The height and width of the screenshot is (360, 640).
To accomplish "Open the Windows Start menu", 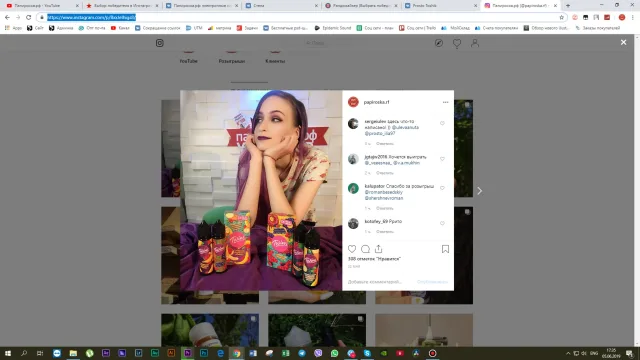I will click(8, 353).
